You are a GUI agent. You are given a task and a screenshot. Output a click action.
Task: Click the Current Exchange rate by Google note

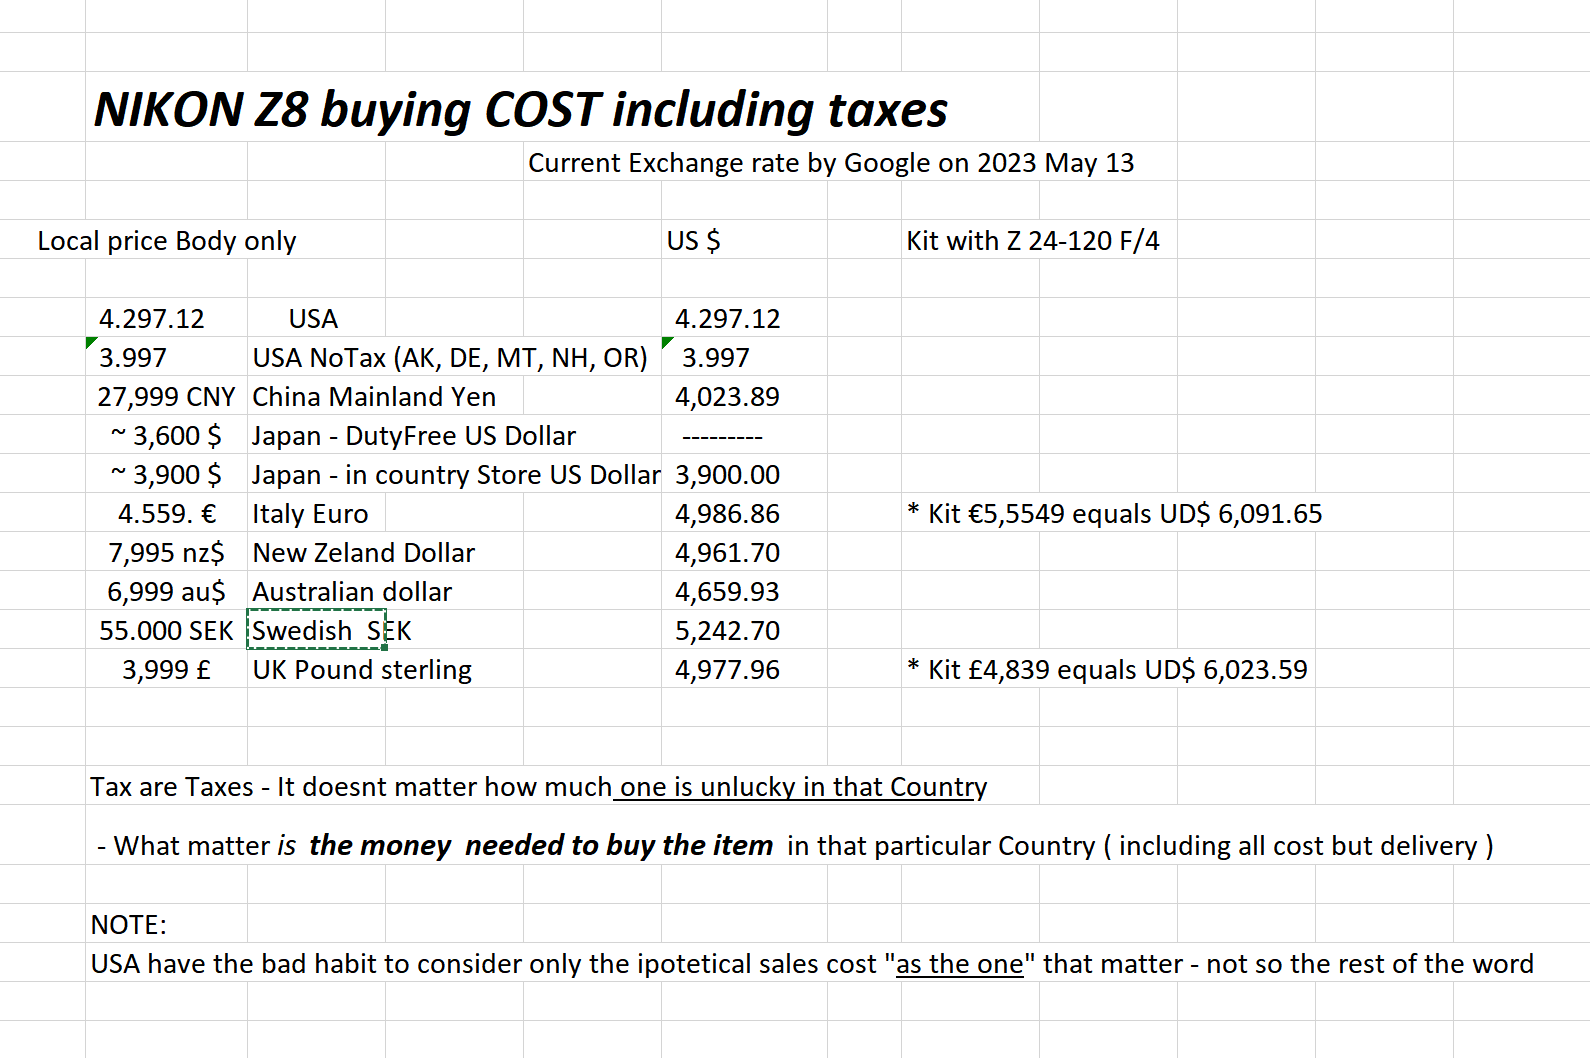coord(830,163)
